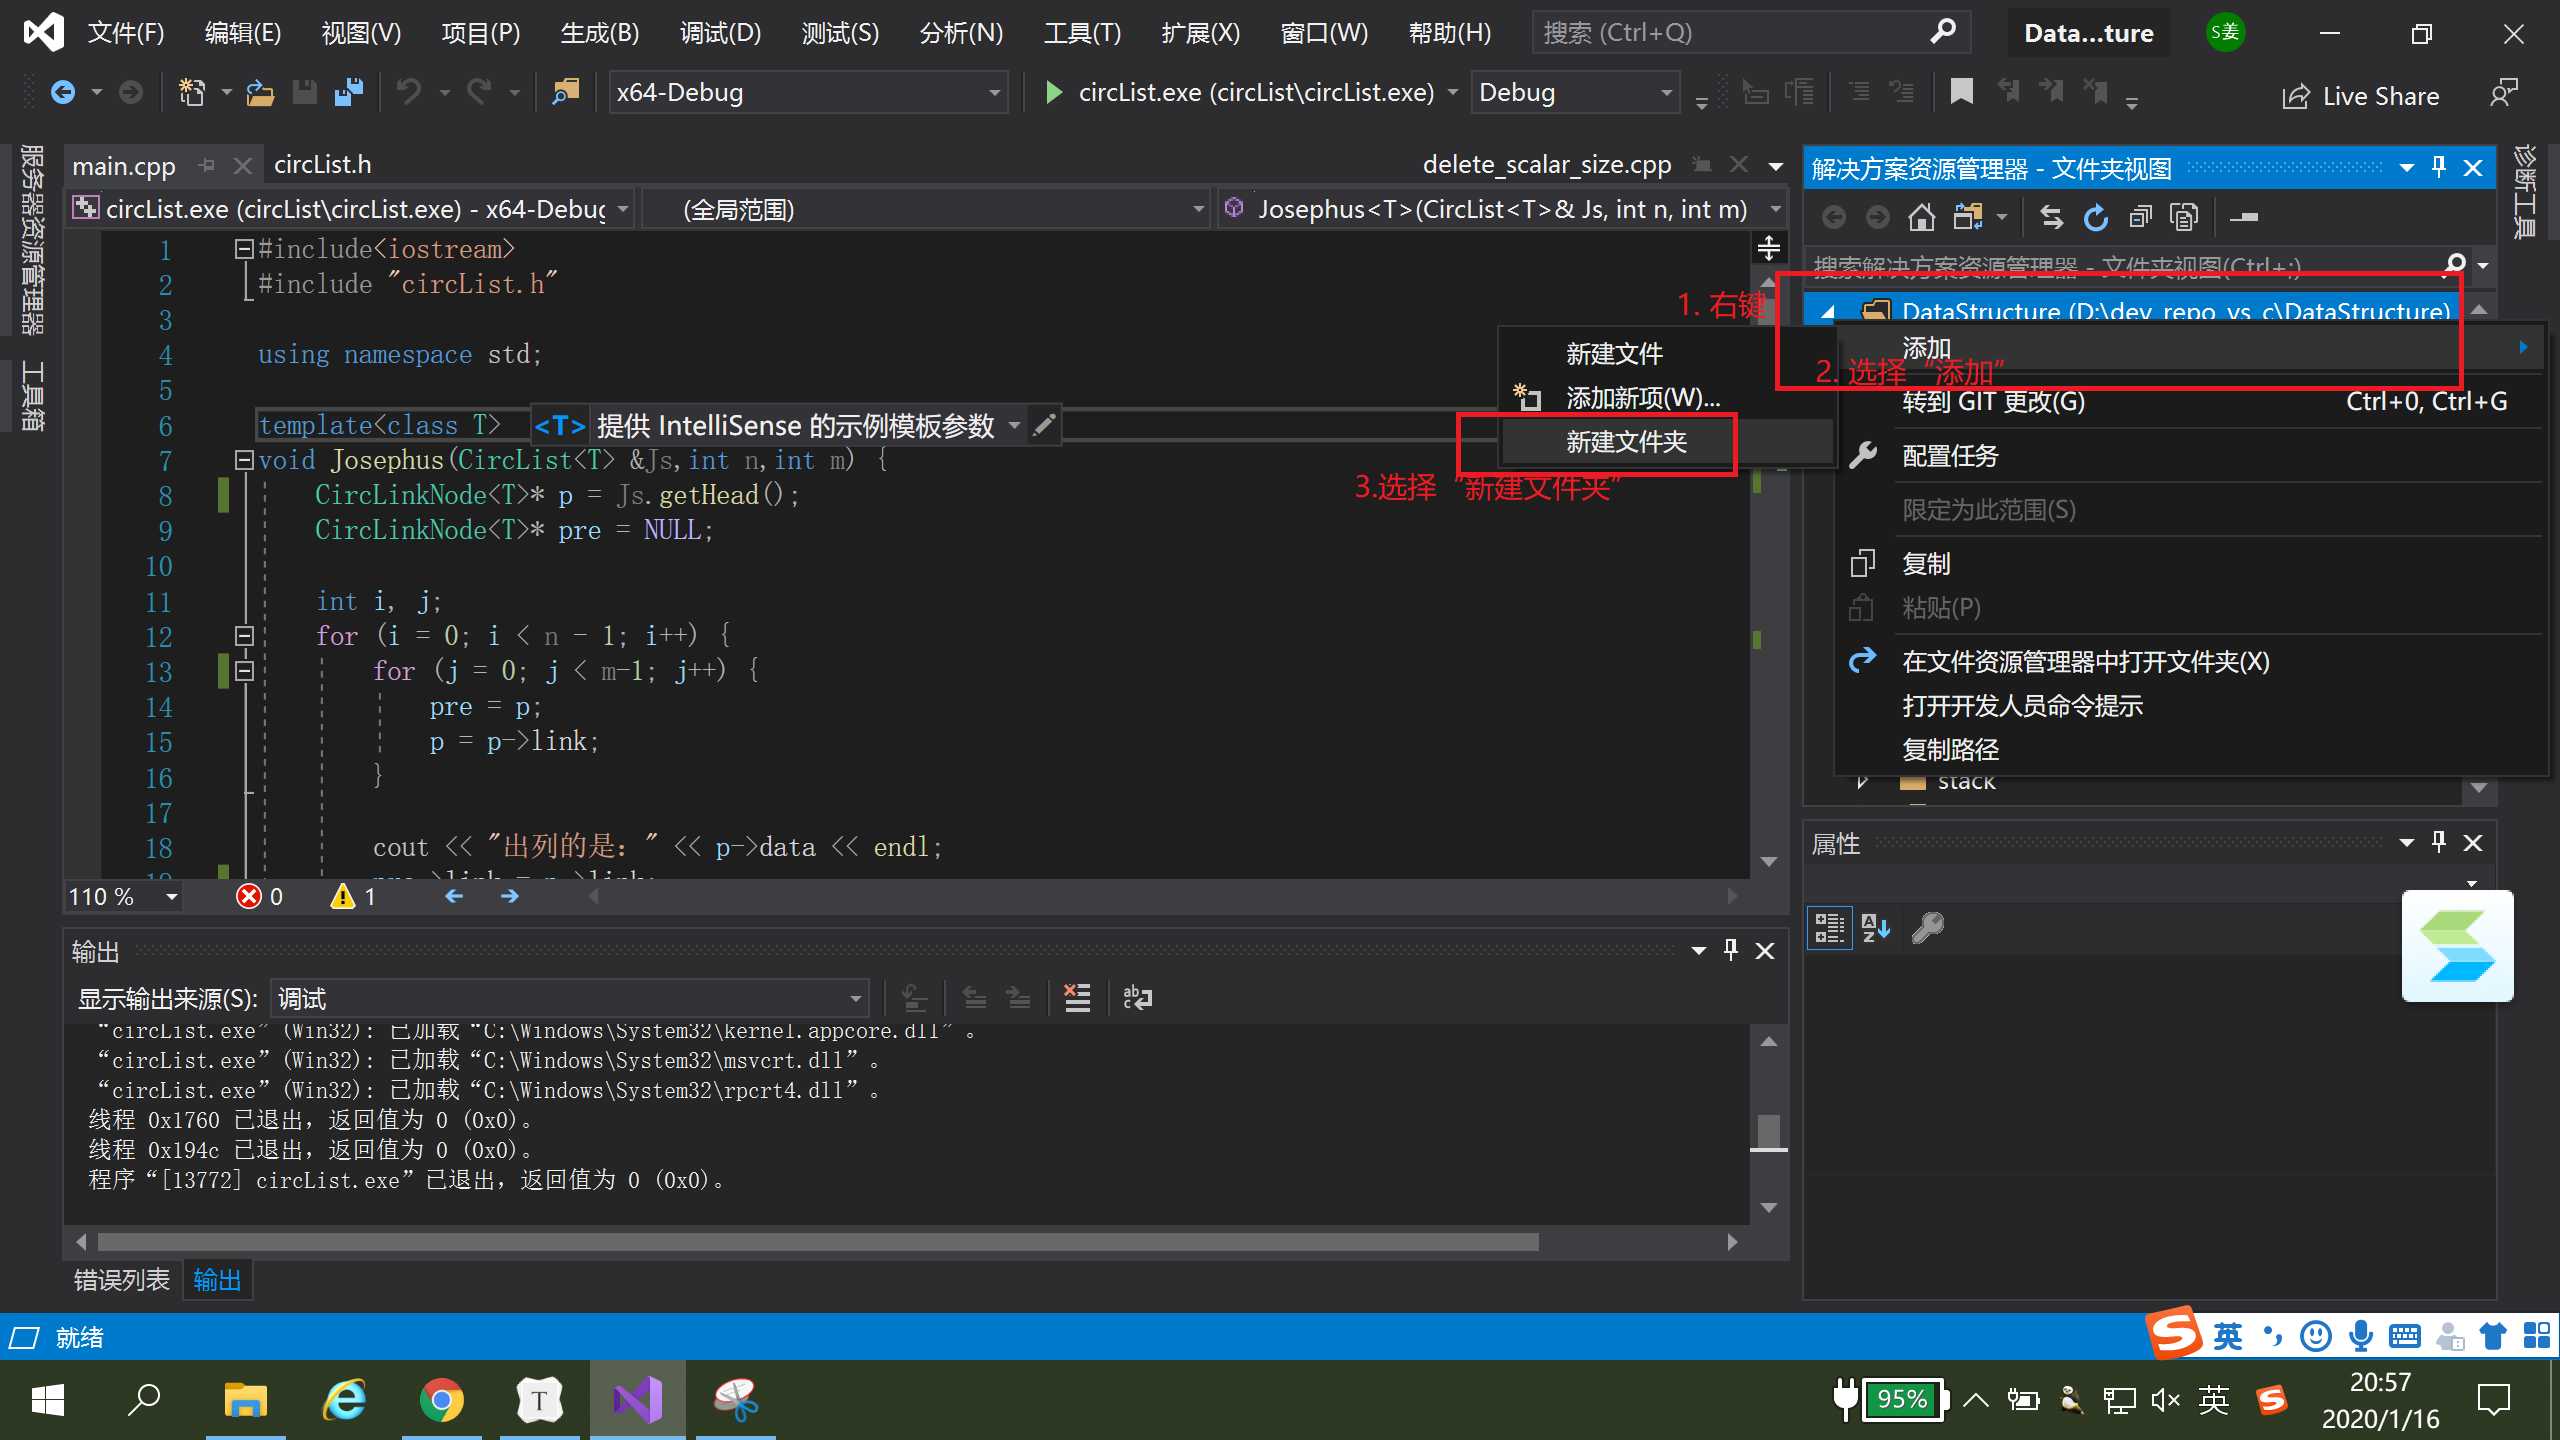This screenshot has height=1440, width=2560.
Task: Toggle word wrap in Output panel
Action: coord(1137,997)
